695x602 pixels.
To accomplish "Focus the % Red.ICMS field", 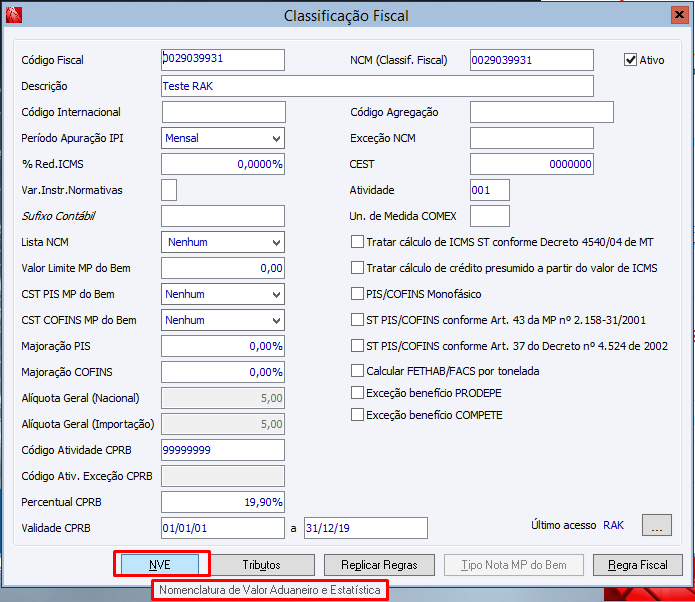I will (223, 164).
